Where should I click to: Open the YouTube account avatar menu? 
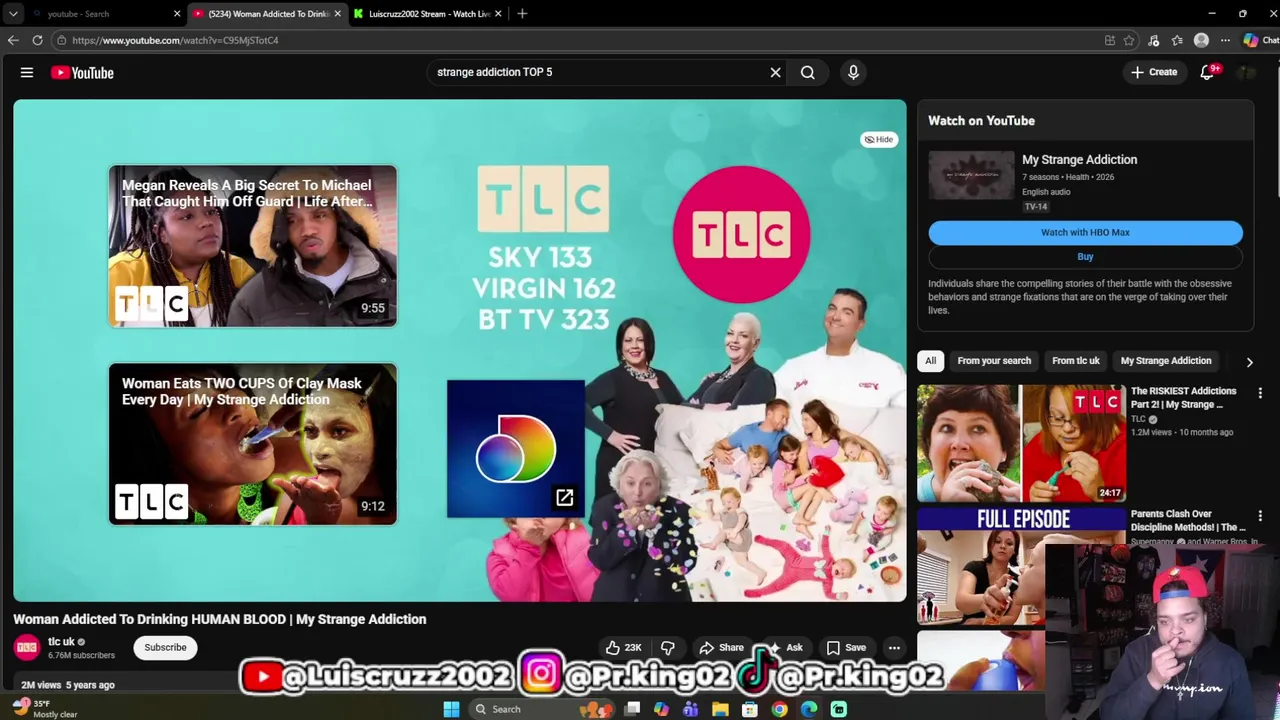coord(1246,72)
